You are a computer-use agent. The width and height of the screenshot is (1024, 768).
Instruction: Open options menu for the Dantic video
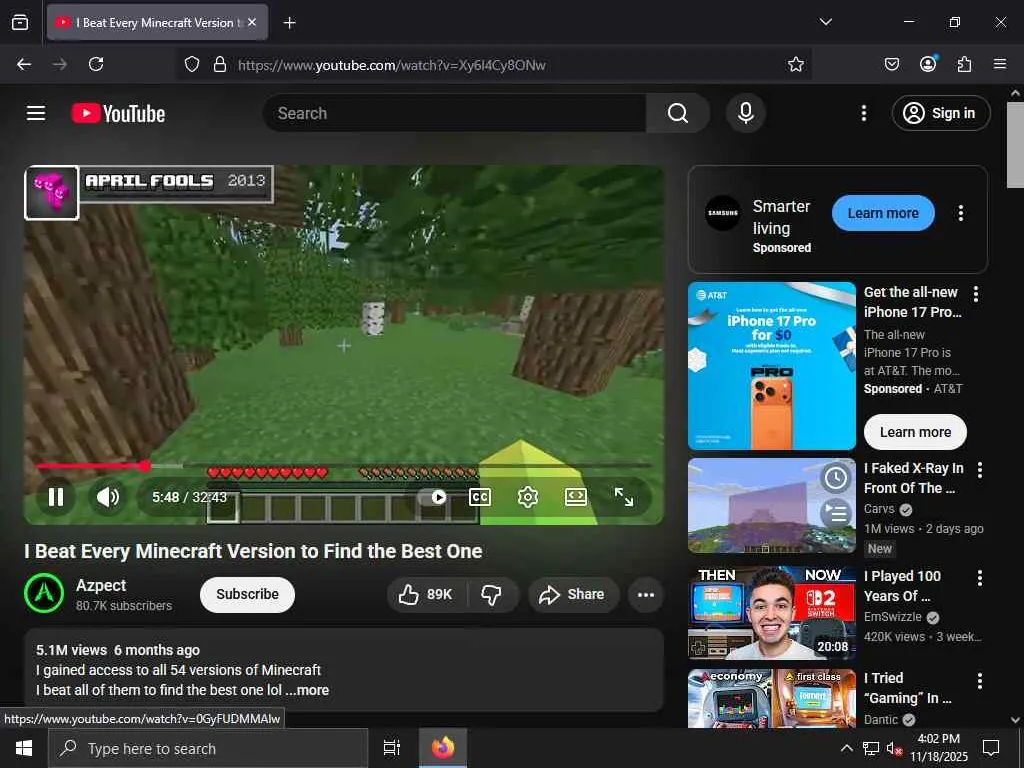(x=980, y=680)
